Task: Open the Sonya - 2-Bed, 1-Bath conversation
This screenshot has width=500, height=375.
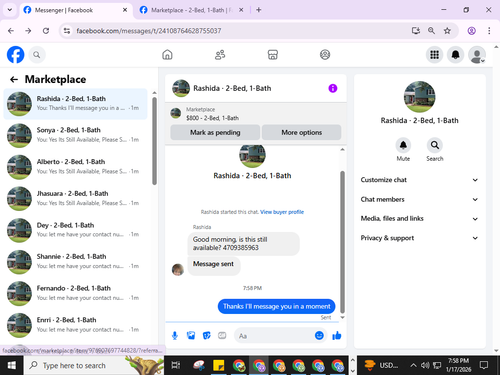Action: pyautogui.click(x=75, y=135)
